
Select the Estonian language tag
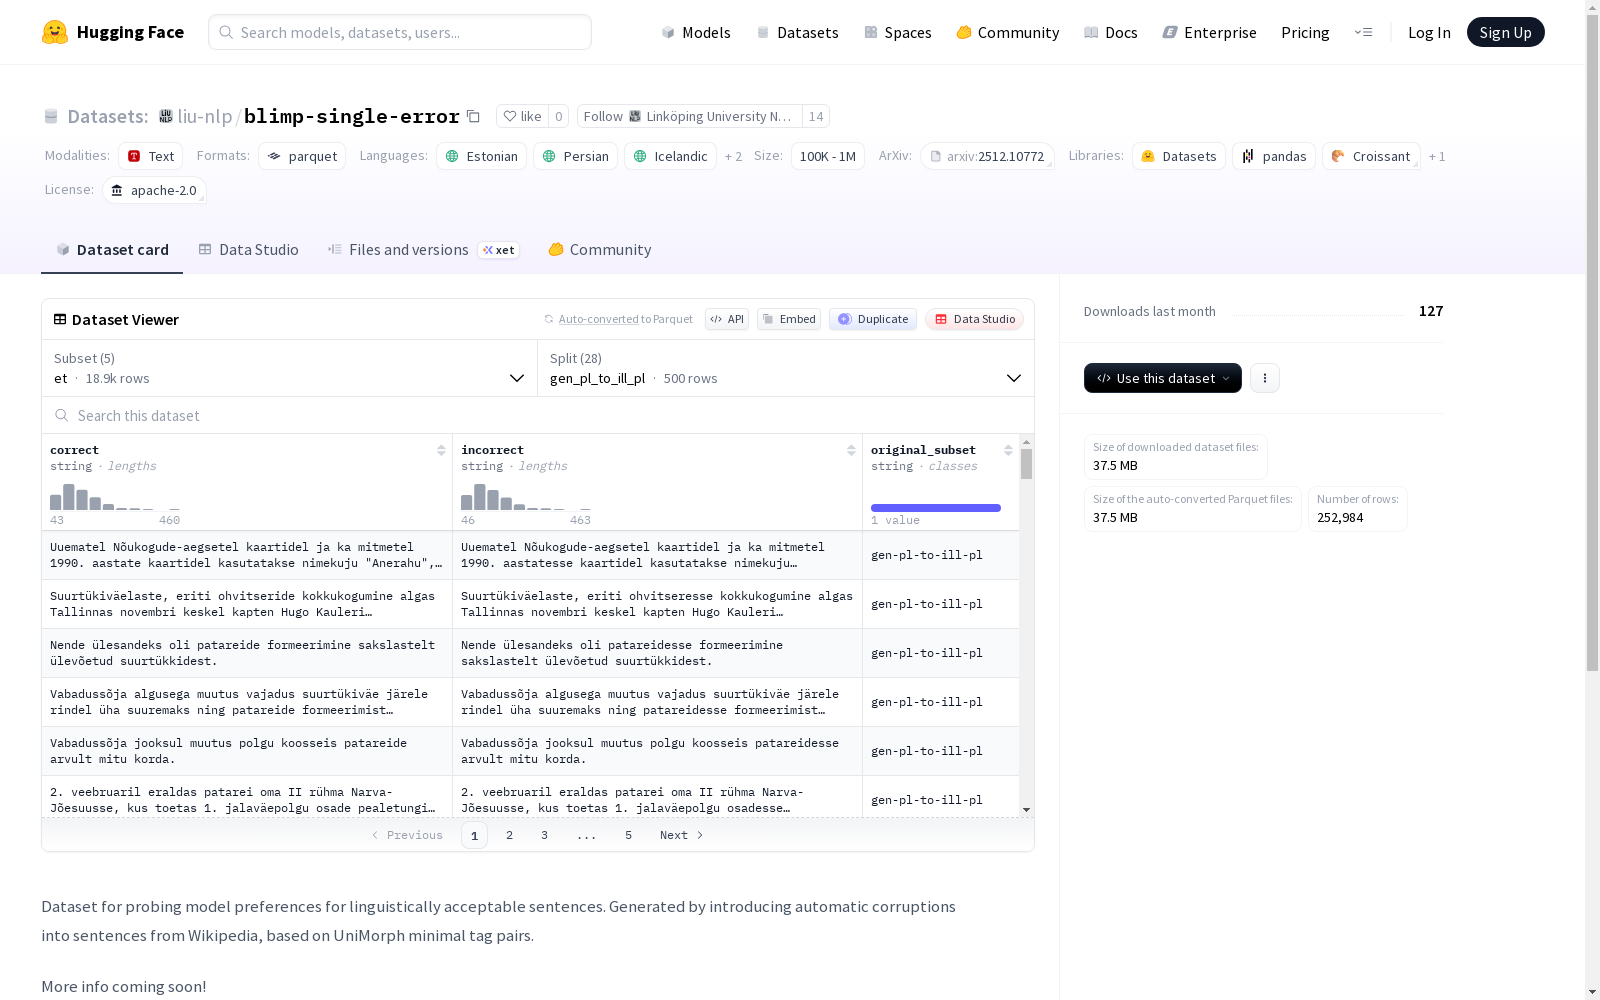pos(481,156)
